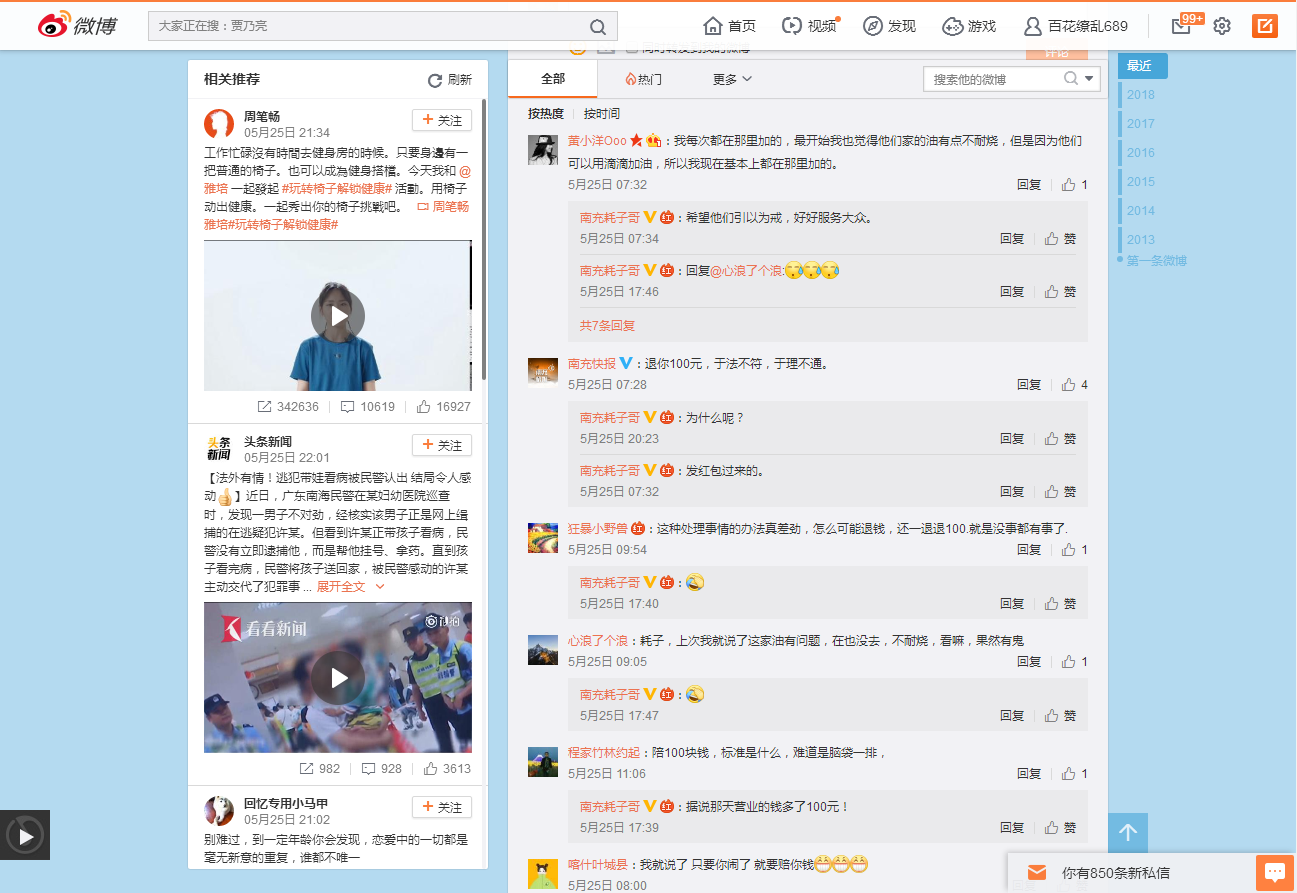Viewport: 1297px width, 893px height.
Task: Follow 周笔畅 with the 关注 button
Action: tap(442, 120)
